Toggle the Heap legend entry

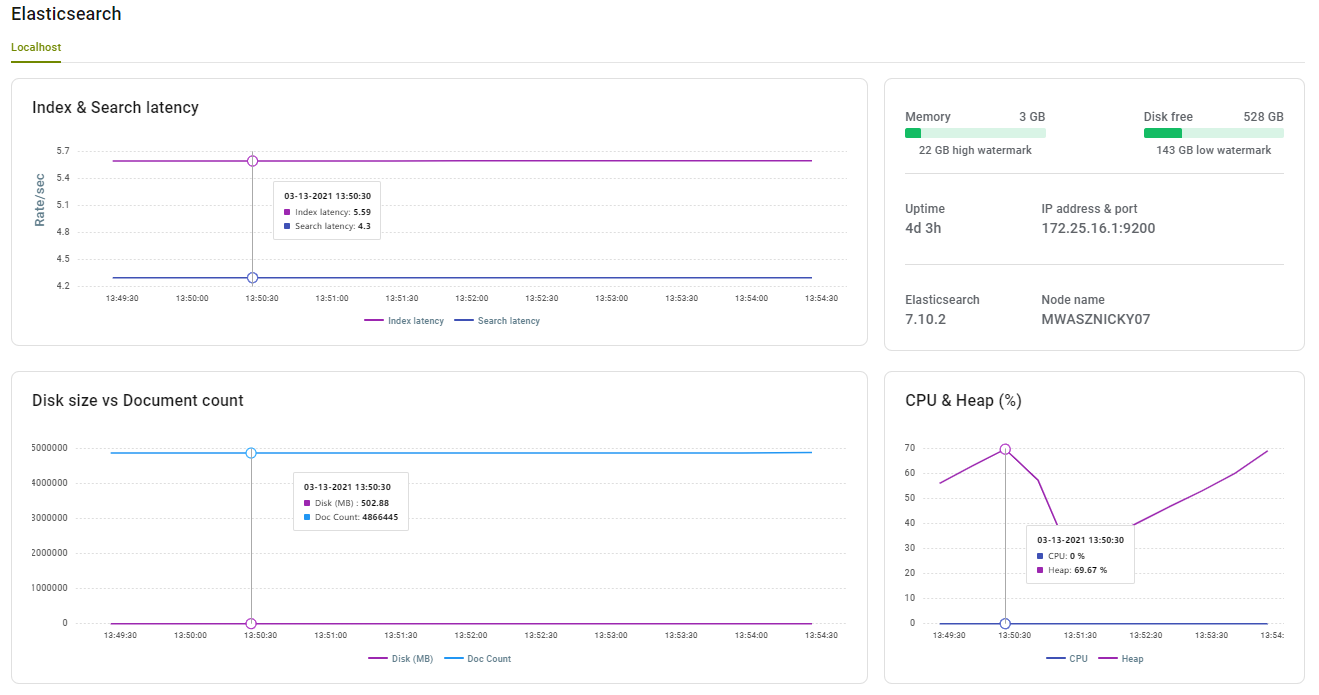pyautogui.click(x=1121, y=659)
